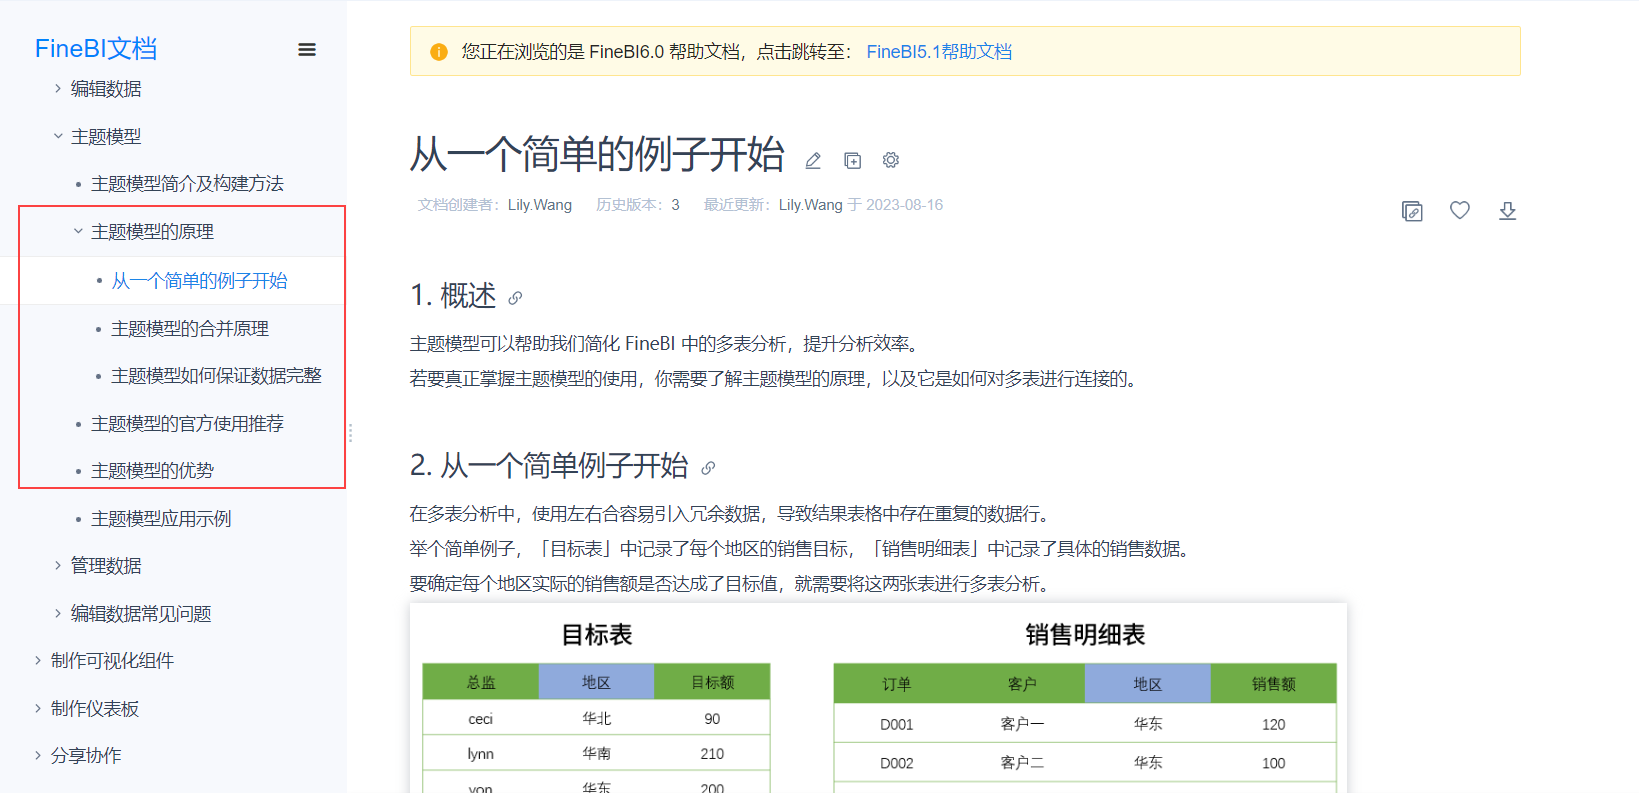Go to 主题模型的官方使用推荐

(187, 424)
